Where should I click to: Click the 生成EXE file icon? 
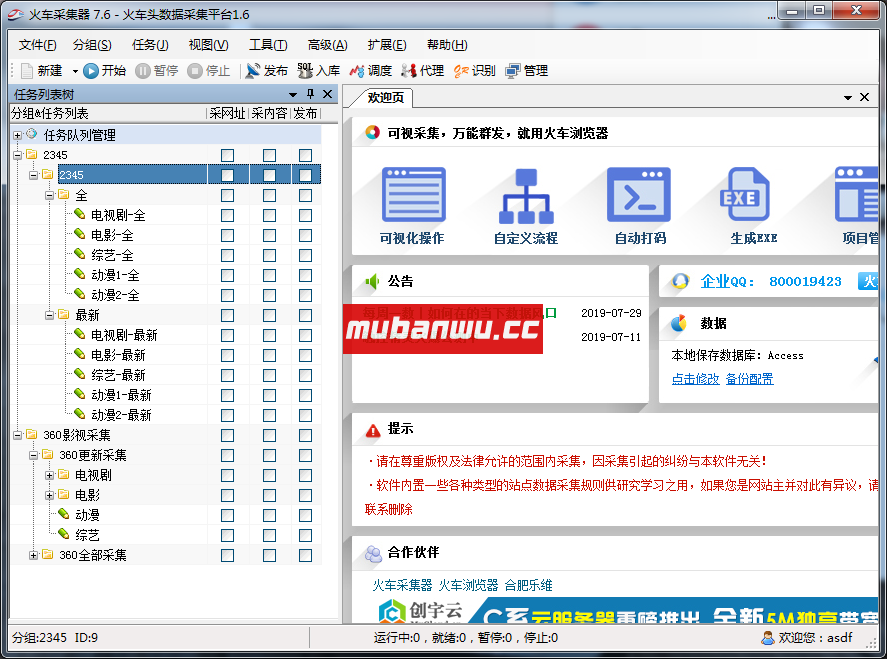pos(744,194)
